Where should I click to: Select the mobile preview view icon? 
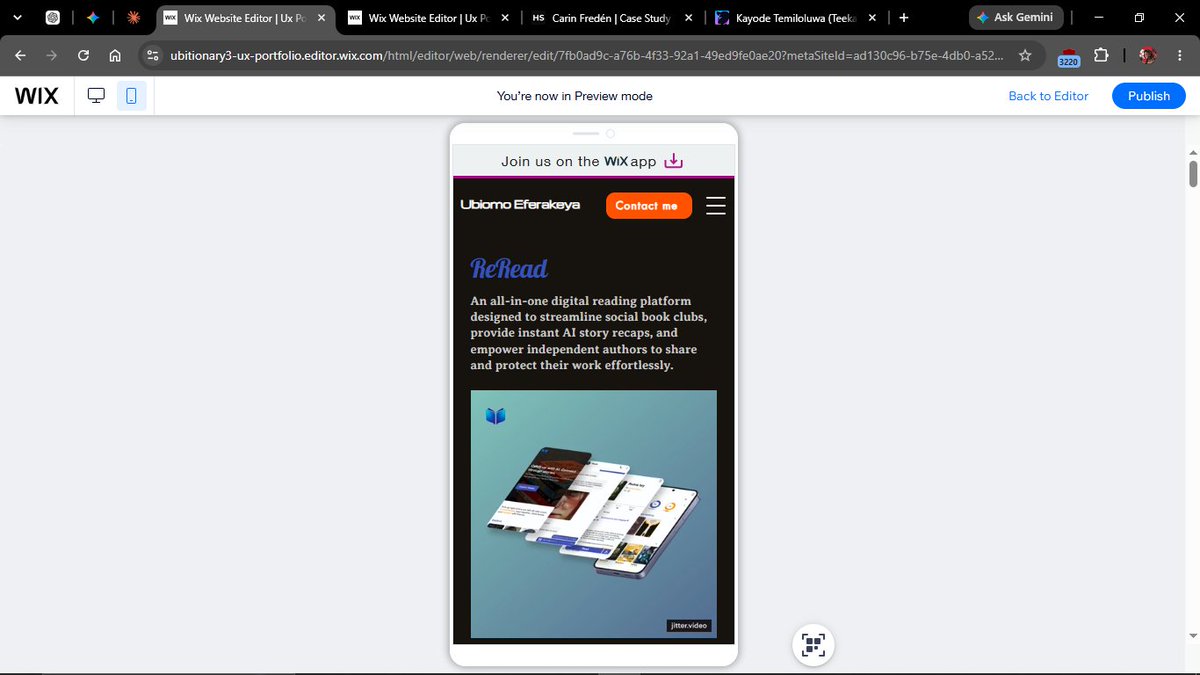tap(131, 96)
